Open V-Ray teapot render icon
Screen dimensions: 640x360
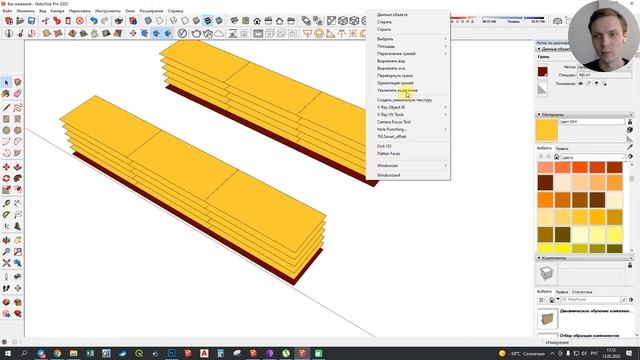[x=196, y=33]
